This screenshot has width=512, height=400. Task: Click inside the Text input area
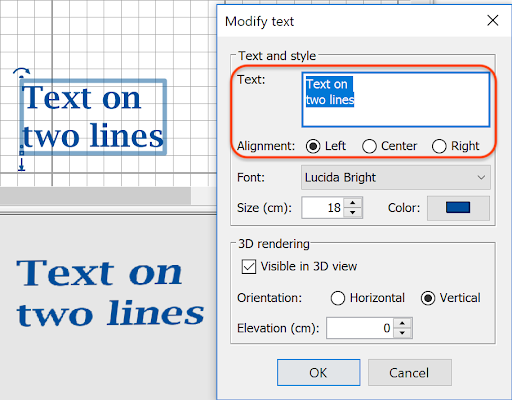396,100
